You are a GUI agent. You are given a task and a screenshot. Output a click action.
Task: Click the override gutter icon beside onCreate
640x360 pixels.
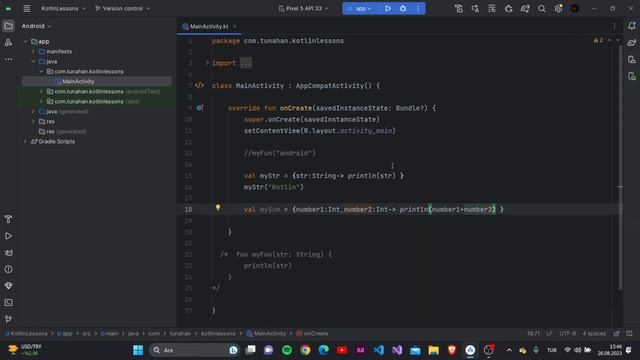tap(200, 108)
